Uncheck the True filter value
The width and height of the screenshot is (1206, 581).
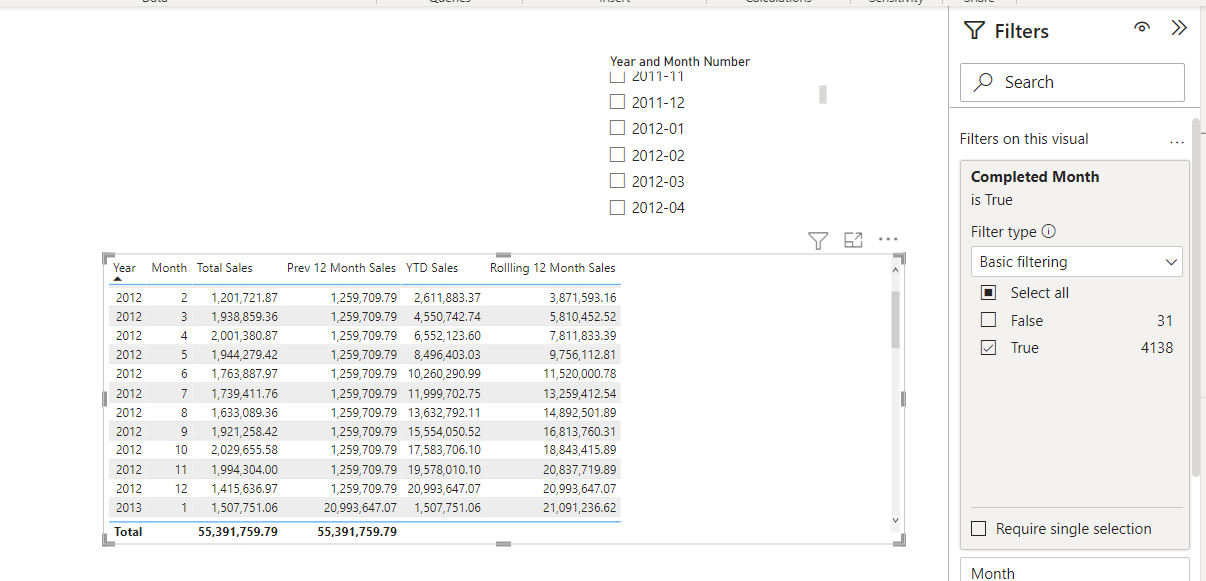tap(988, 348)
